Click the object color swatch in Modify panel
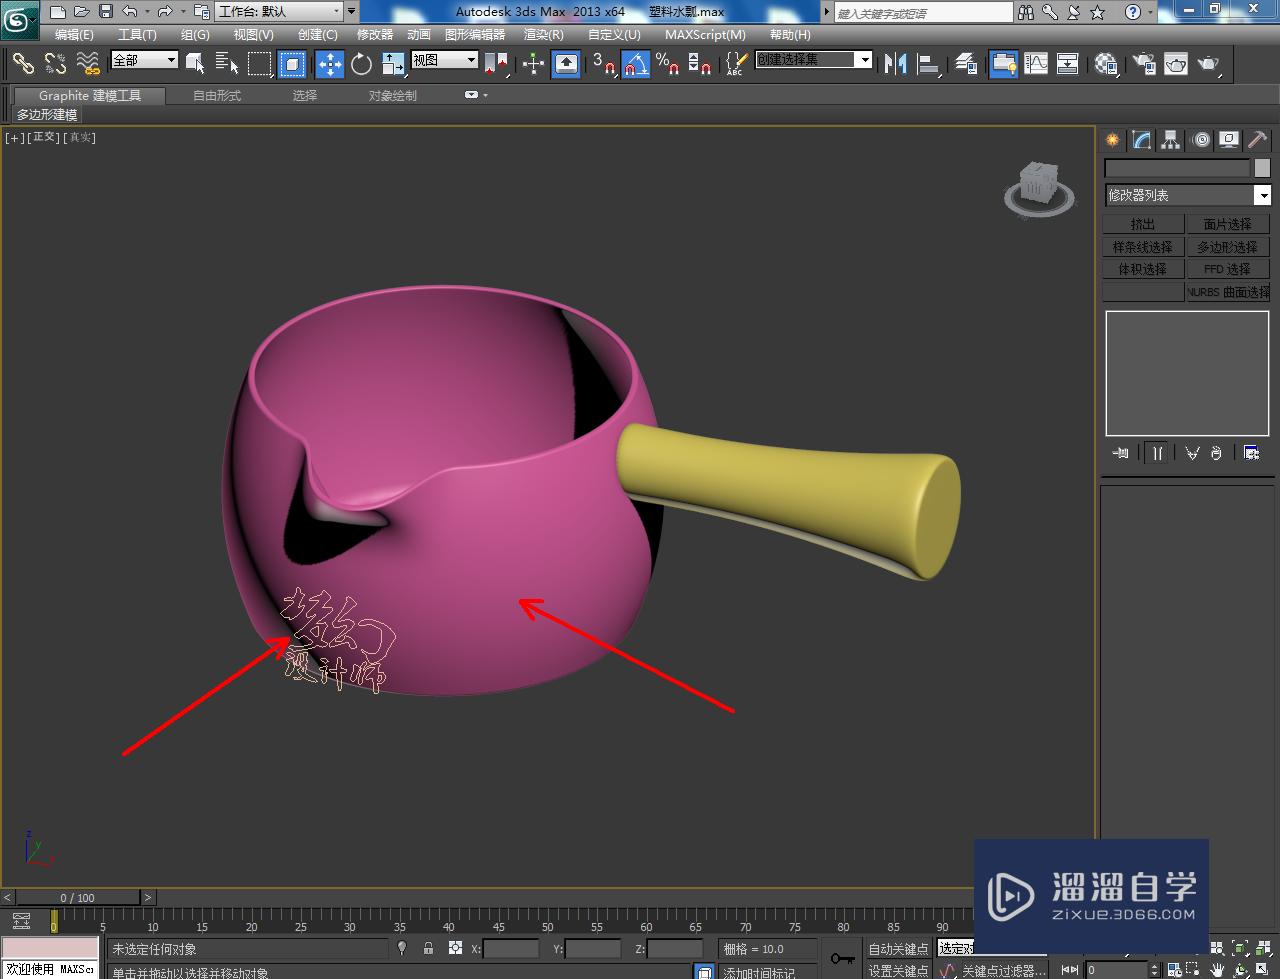 pyautogui.click(x=1262, y=168)
